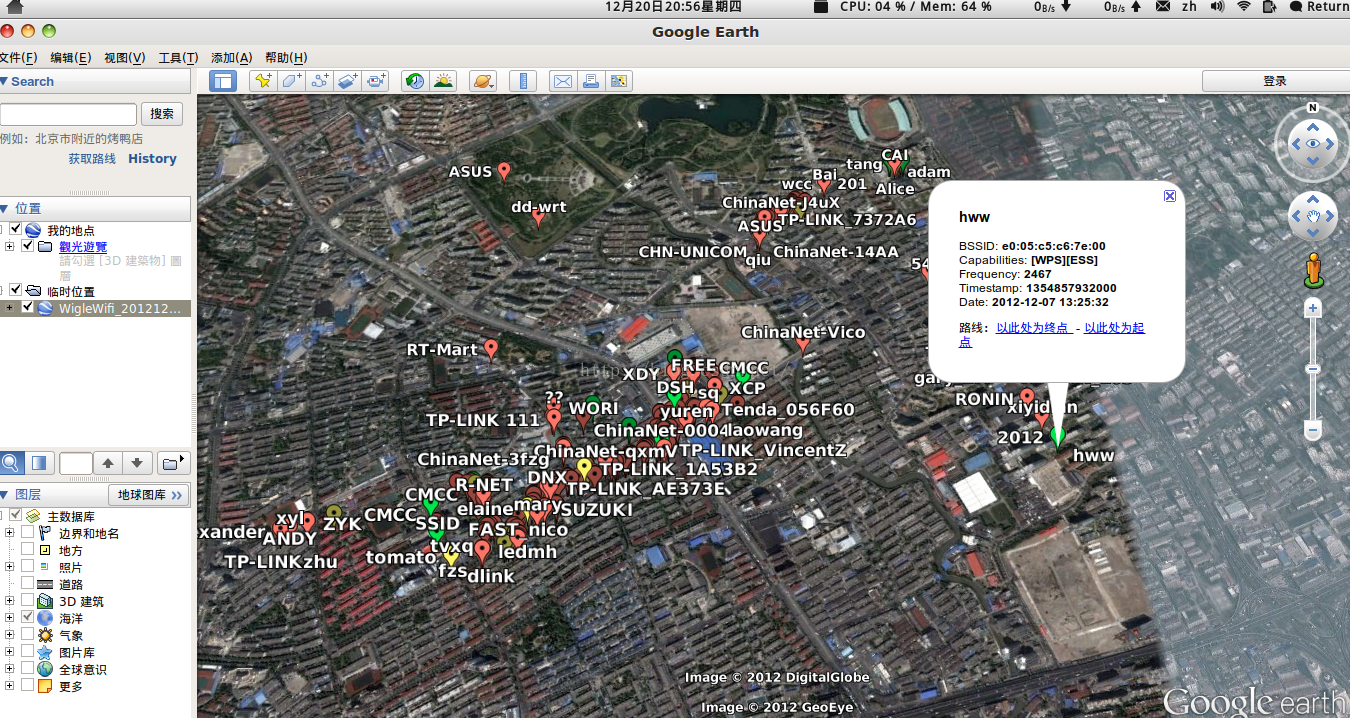
Task: Click the RT-Mart red placemark pin
Action: pos(491,348)
